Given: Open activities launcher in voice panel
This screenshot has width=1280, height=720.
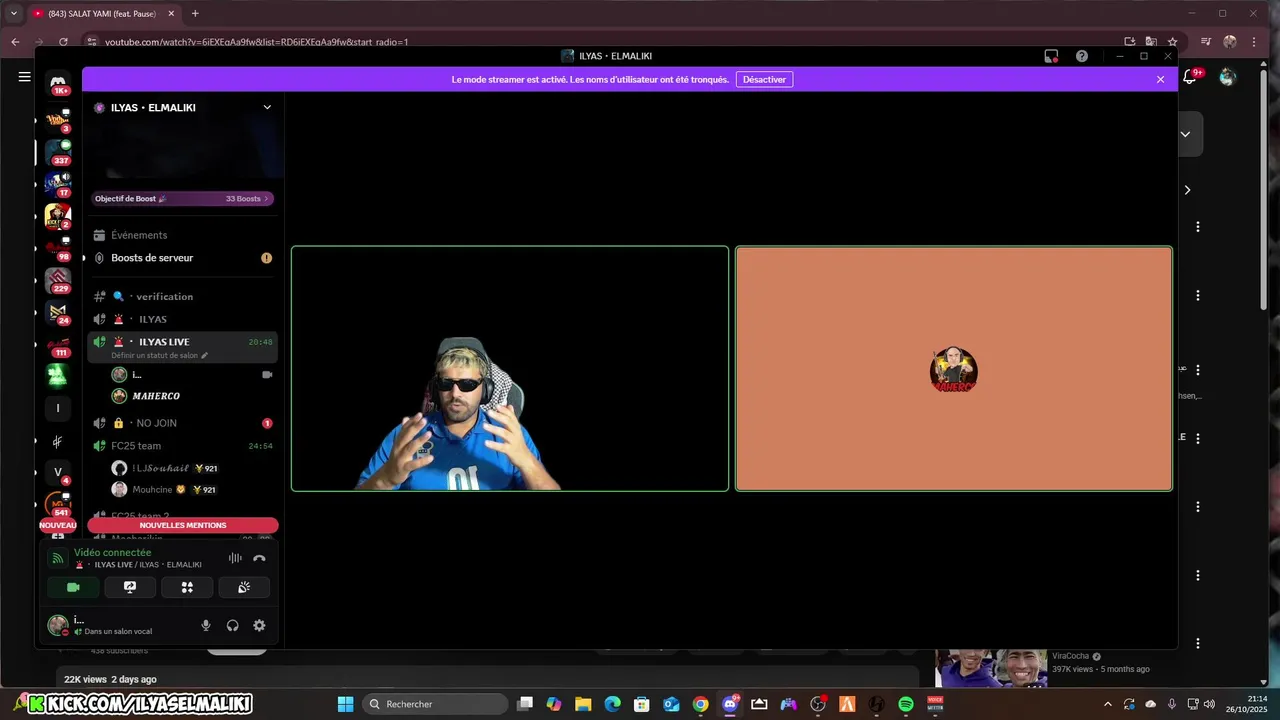Looking at the screenshot, I should [187, 587].
